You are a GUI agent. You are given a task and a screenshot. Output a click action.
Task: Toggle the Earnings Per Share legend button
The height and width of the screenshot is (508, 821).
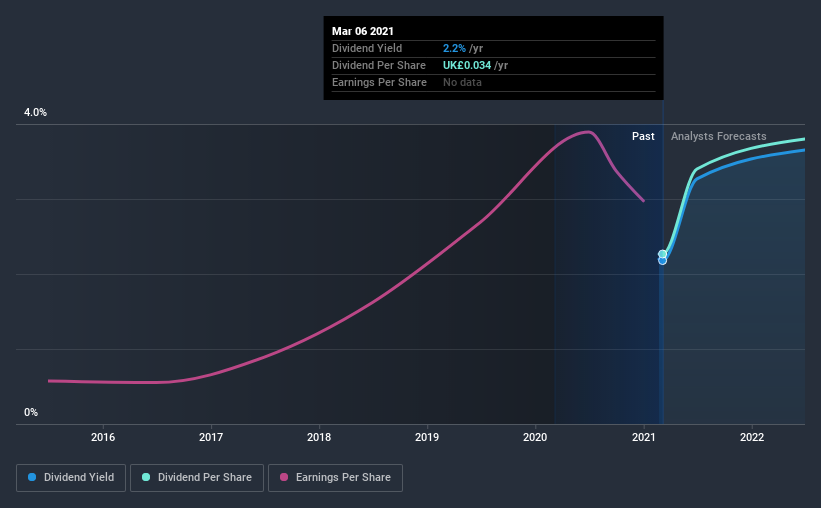[x=335, y=478]
